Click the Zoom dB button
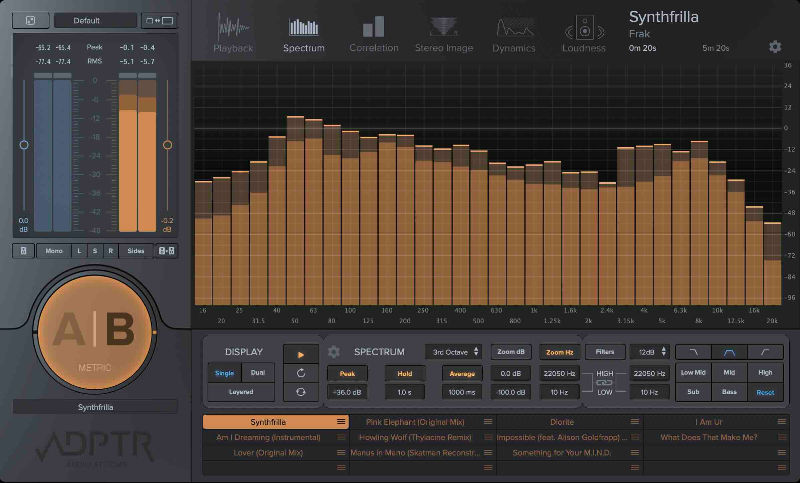 (511, 352)
